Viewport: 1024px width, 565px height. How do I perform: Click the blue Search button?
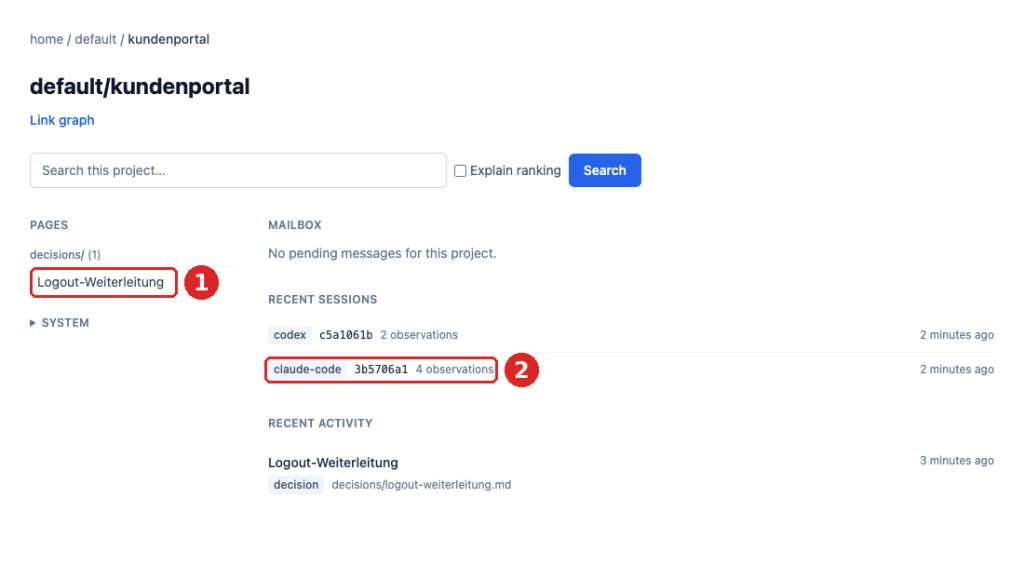[605, 170]
